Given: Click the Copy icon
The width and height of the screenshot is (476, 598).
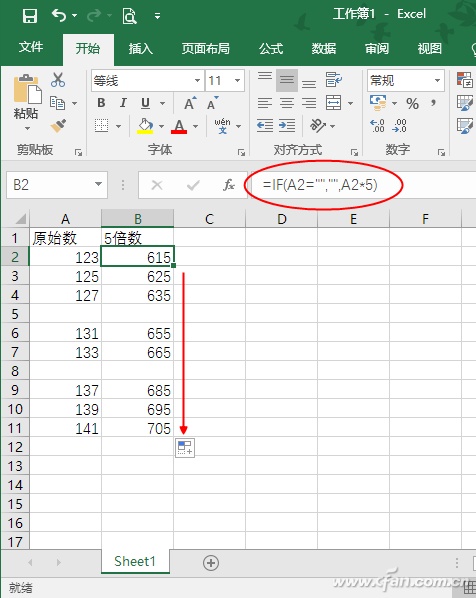Looking at the screenshot, I should [58, 103].
